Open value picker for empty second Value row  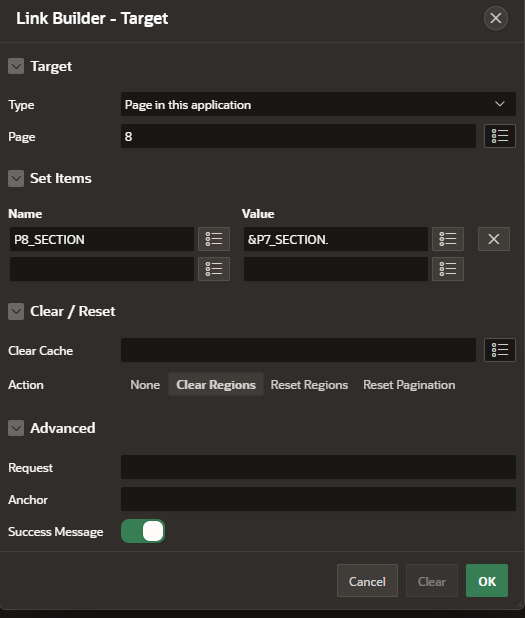[x=448, y=269]
